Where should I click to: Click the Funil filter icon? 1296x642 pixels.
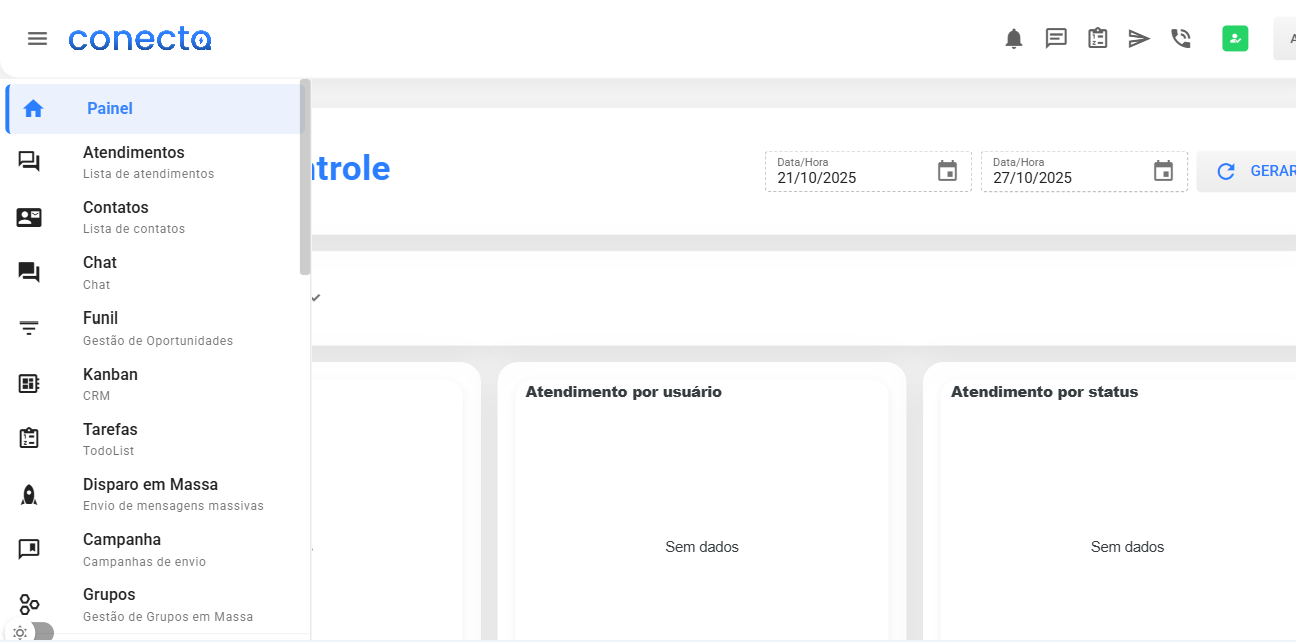coord(29,328)
